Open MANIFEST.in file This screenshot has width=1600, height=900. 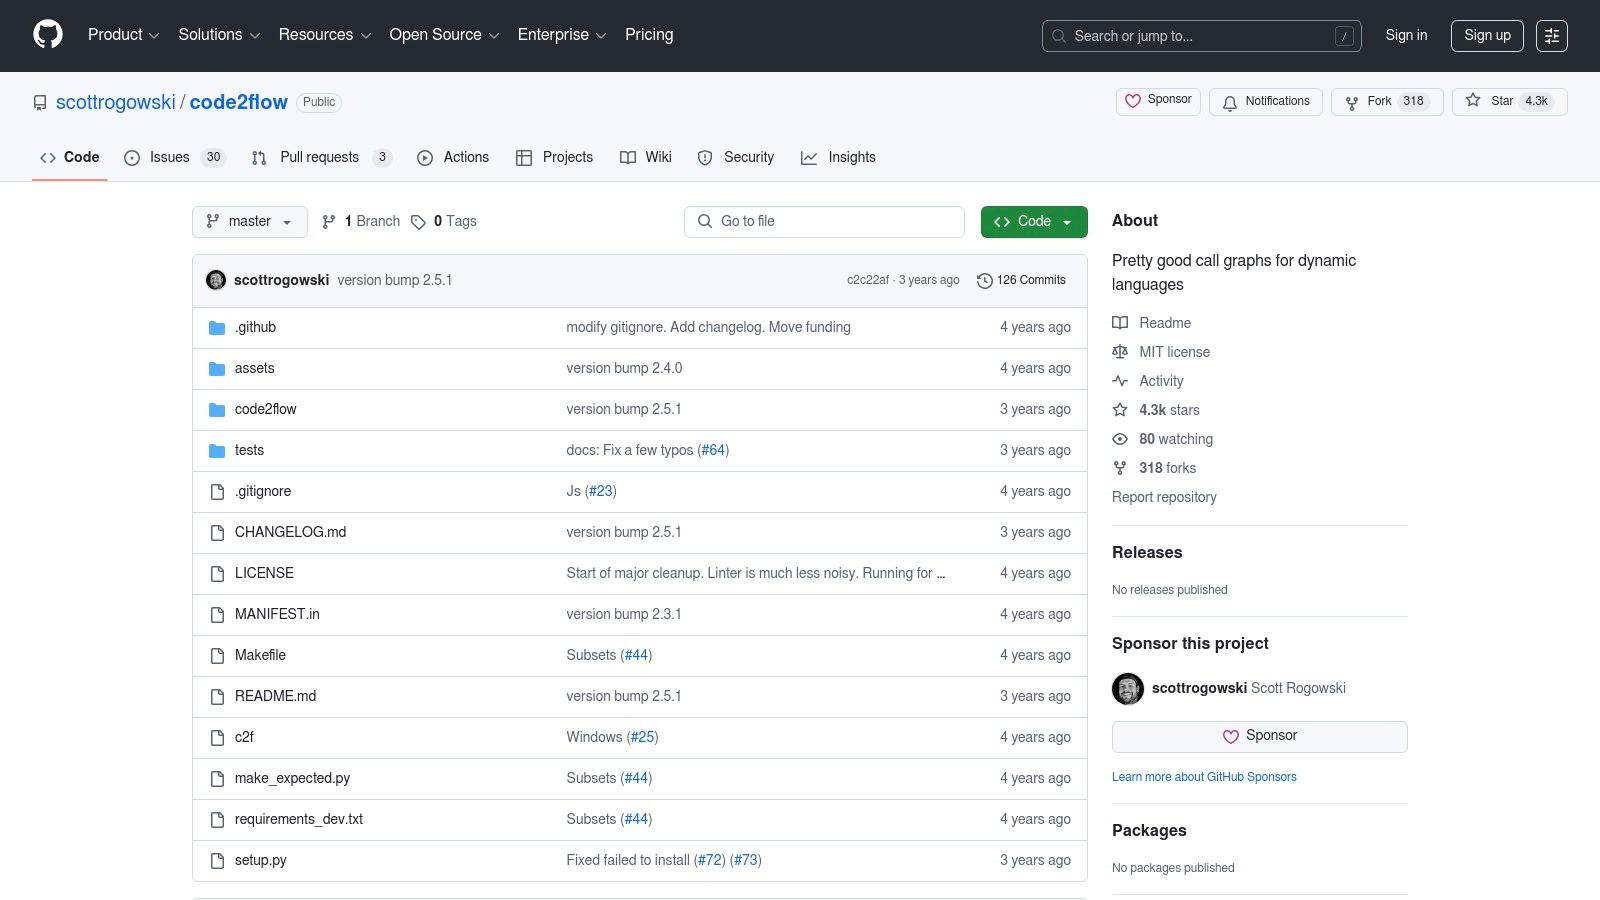(x=277, y=615)
